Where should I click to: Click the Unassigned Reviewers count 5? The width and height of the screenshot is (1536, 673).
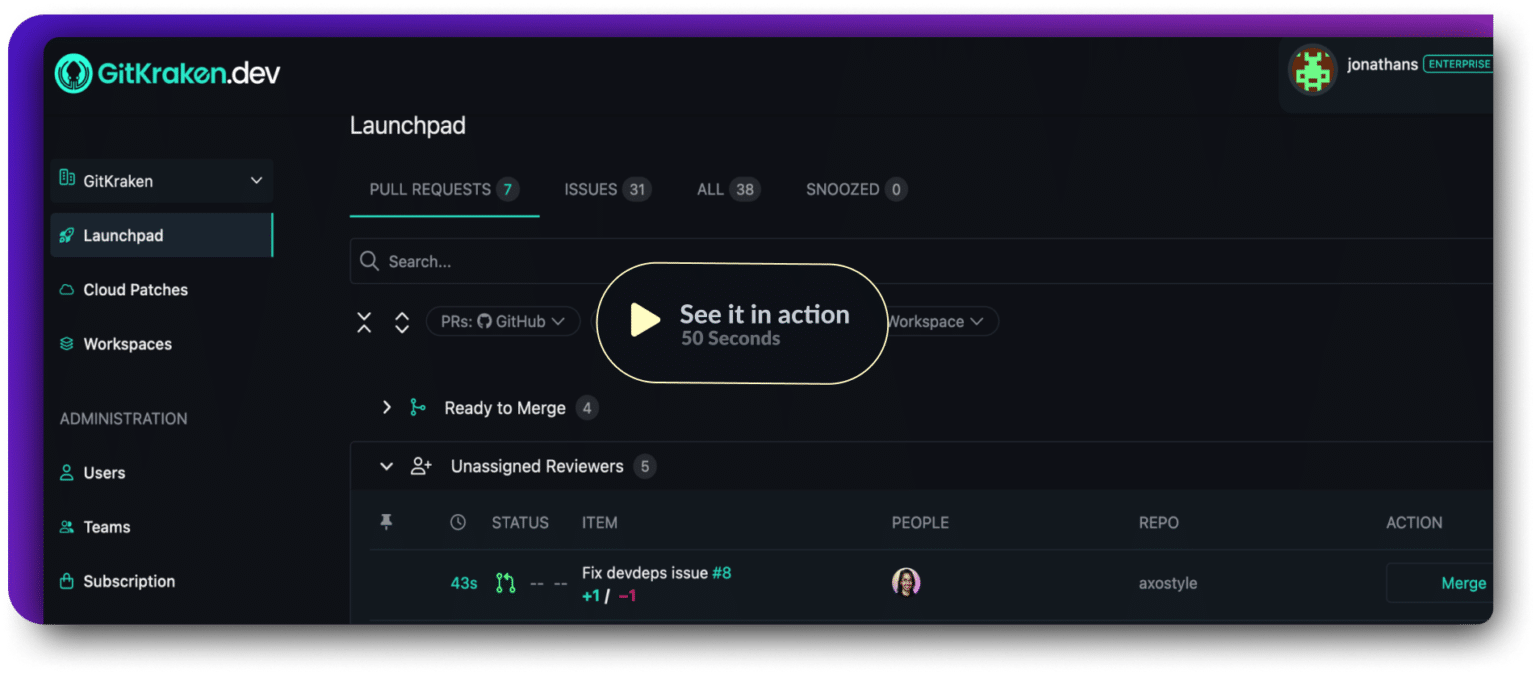pyautogui.click(x=645, y=466)
